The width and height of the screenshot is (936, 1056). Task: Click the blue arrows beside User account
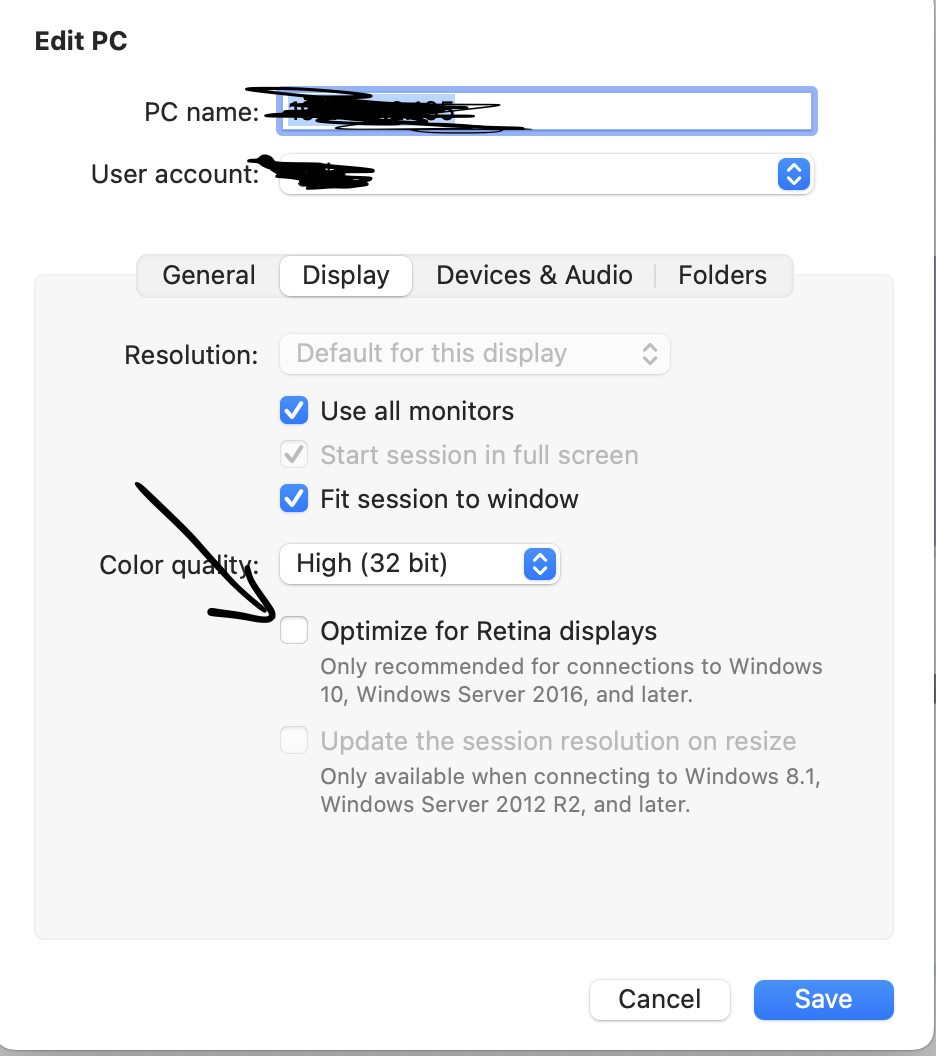(792, 174)
